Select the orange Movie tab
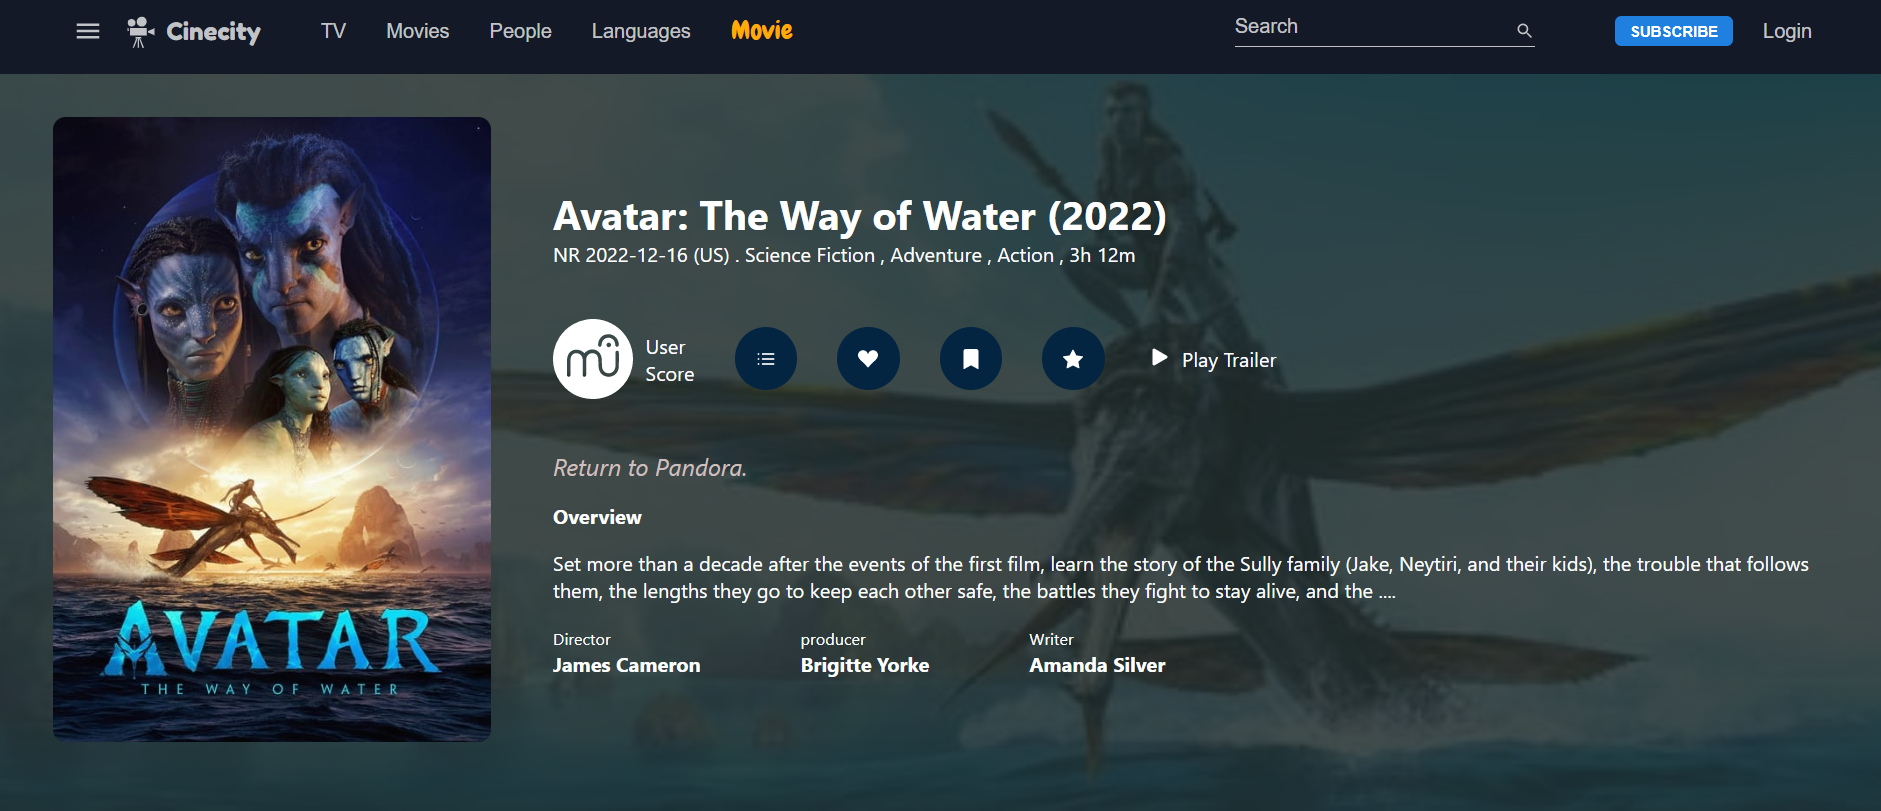 click(x=762, y=31)
